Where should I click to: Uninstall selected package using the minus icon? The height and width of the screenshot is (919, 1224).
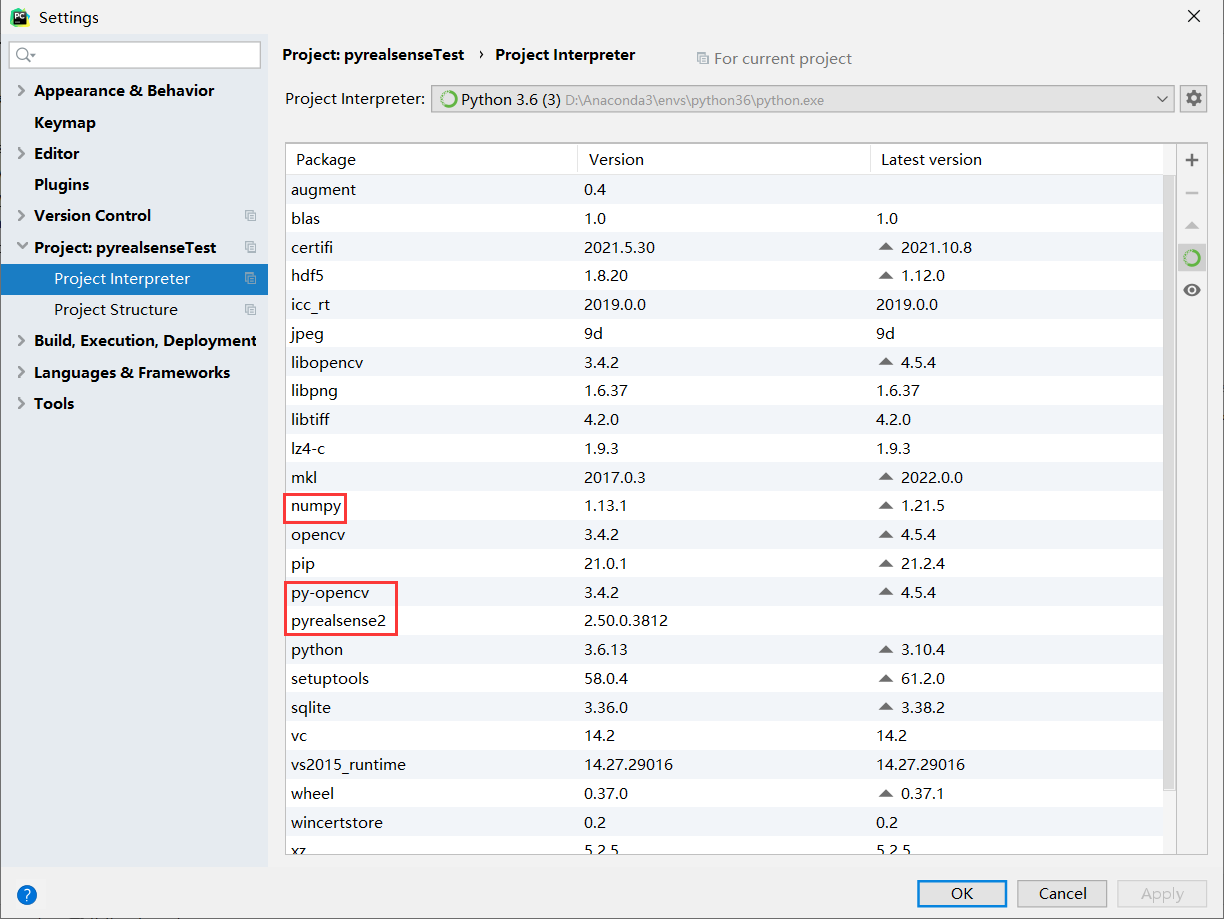click(x=1191, y=192)
